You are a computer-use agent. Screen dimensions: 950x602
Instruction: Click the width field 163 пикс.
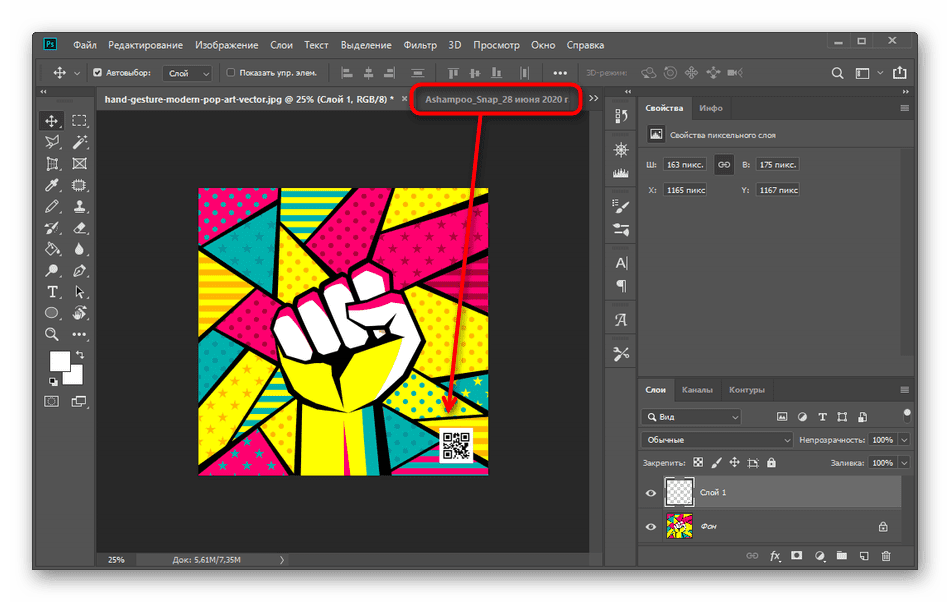[x=685, y=165]
